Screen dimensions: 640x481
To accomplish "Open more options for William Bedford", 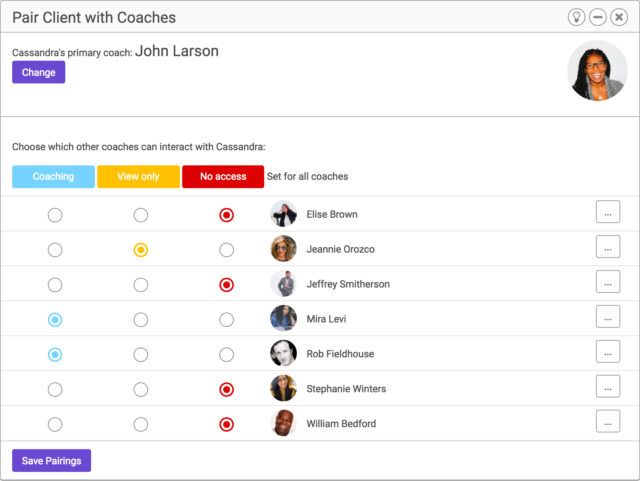I will 607,422.
